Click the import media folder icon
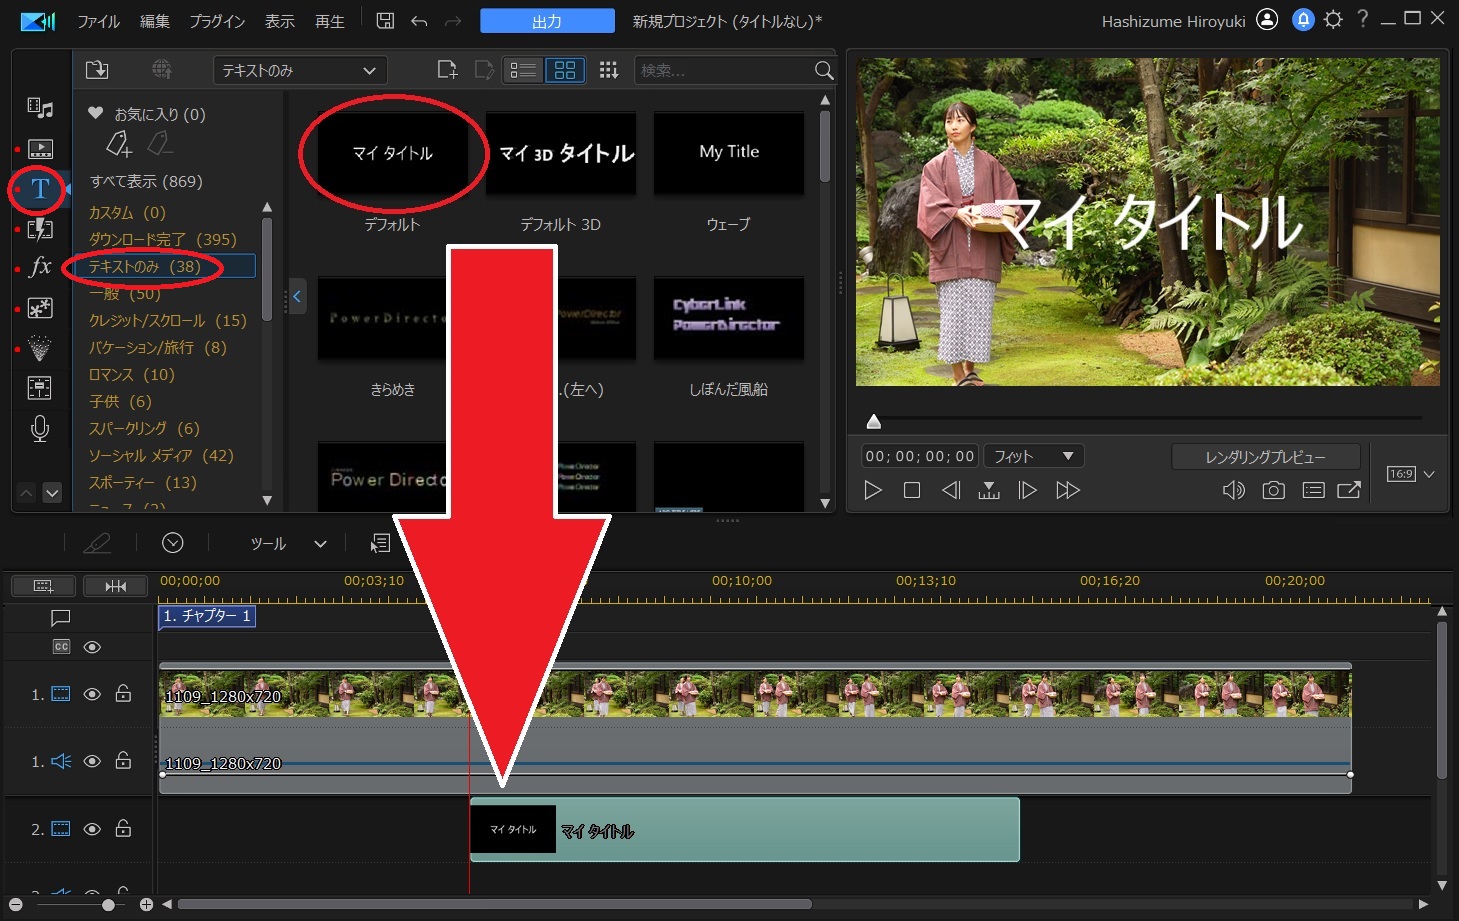 tap(97, 70)
